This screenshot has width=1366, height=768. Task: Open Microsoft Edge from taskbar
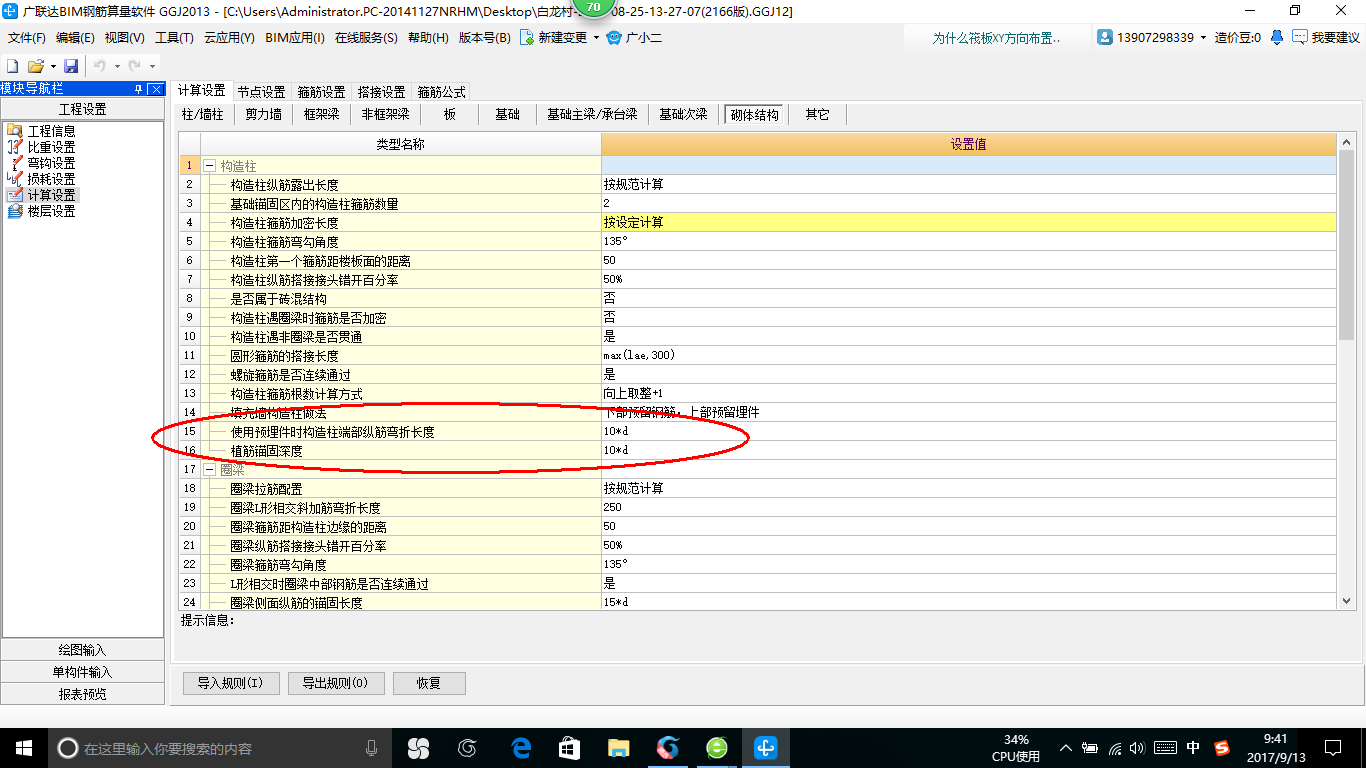click(x=520, y=747)
